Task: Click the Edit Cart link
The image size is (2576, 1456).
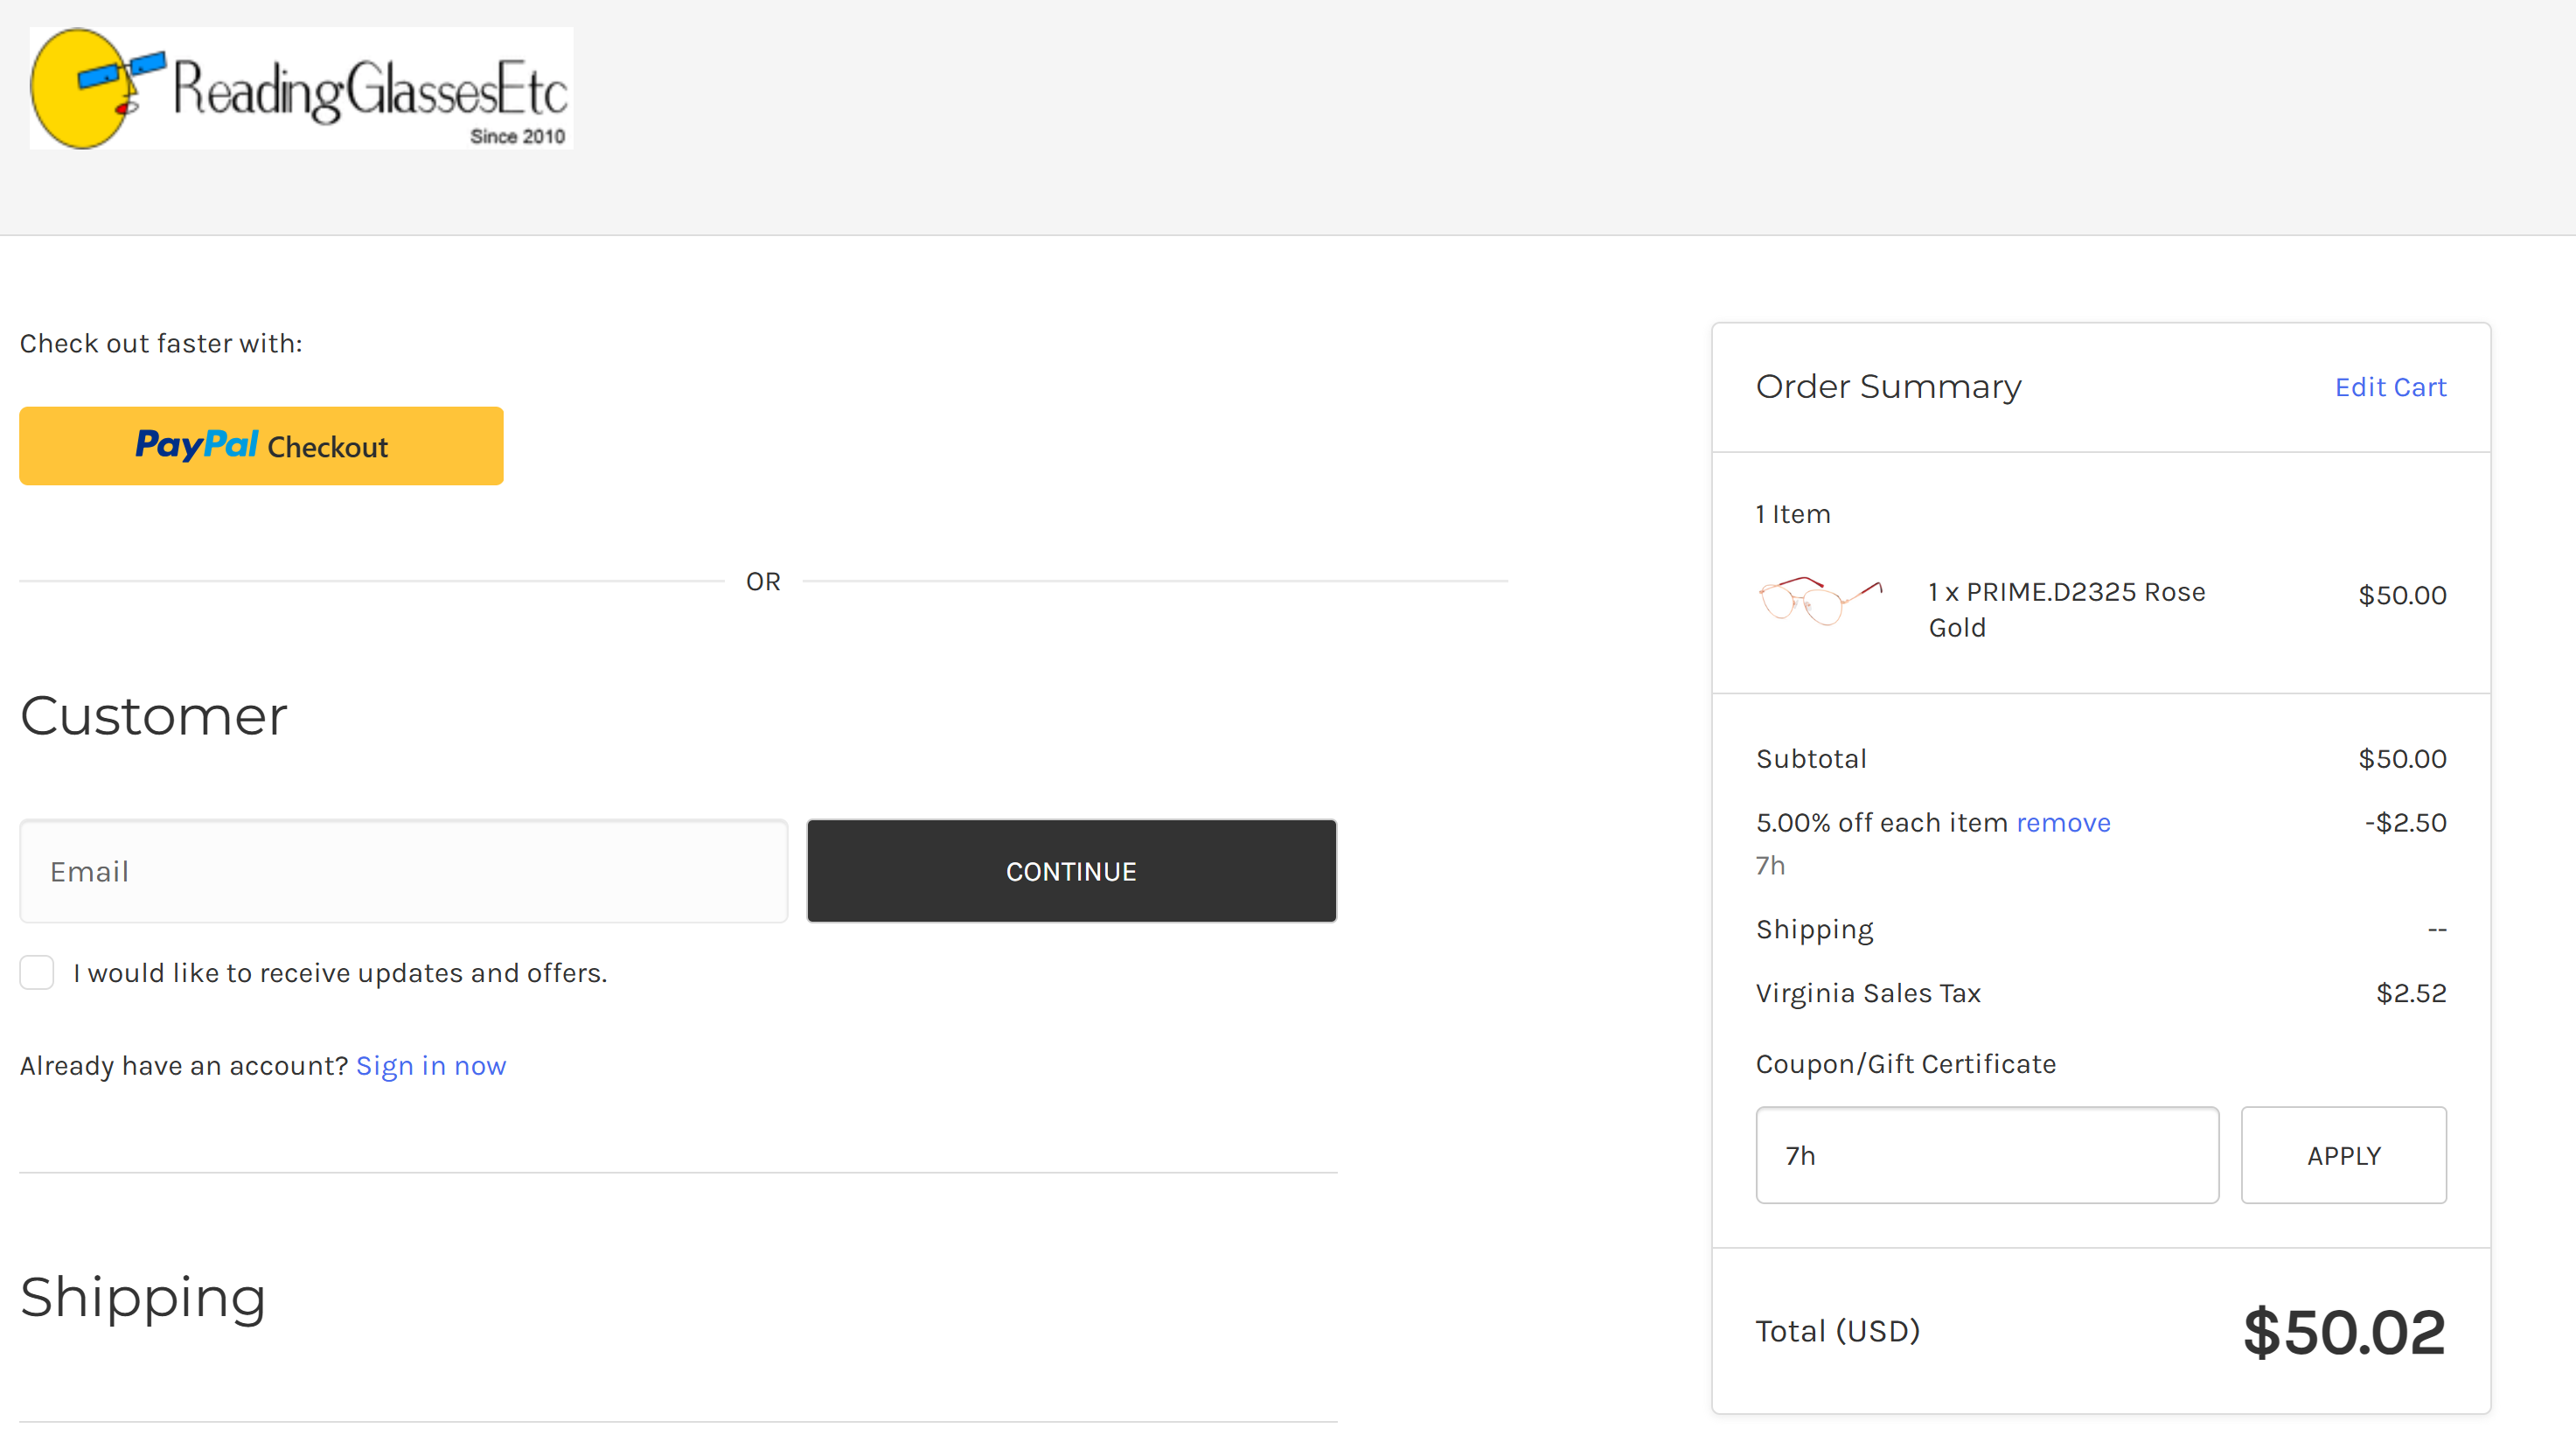Action: [x=2389, y=387]
